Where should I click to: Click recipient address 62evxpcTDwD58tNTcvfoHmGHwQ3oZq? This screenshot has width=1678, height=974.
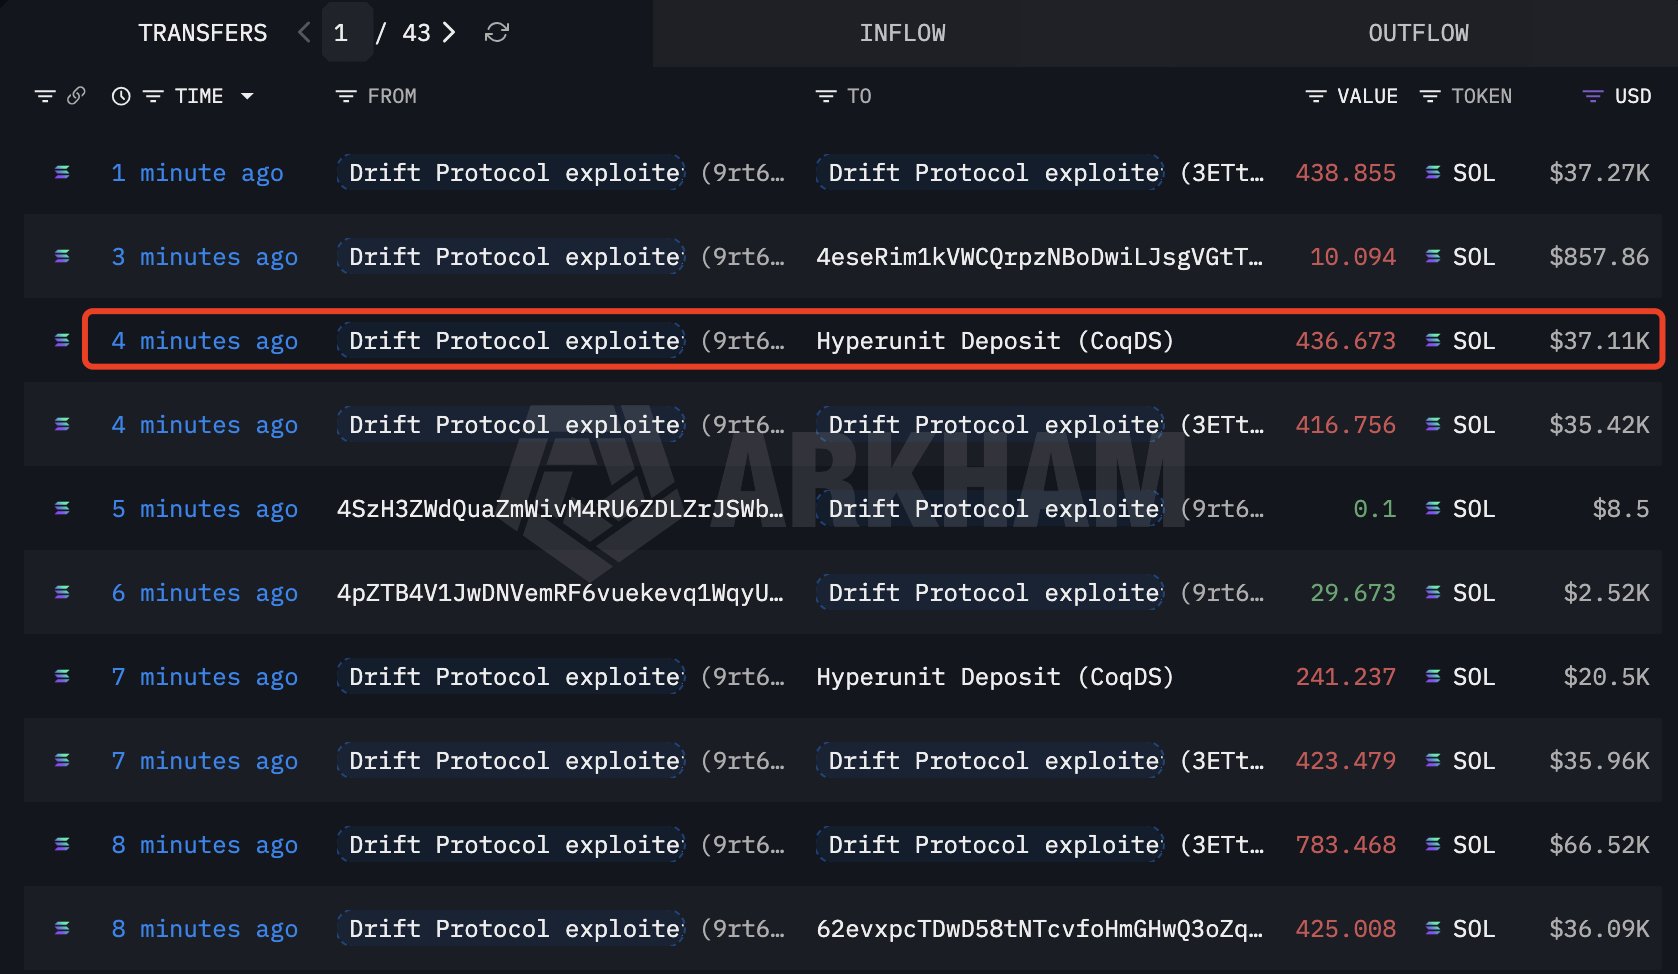[1039, 929]
